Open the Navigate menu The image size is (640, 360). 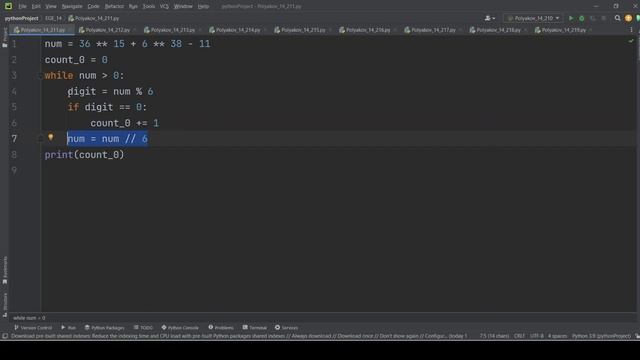[72, 7]
